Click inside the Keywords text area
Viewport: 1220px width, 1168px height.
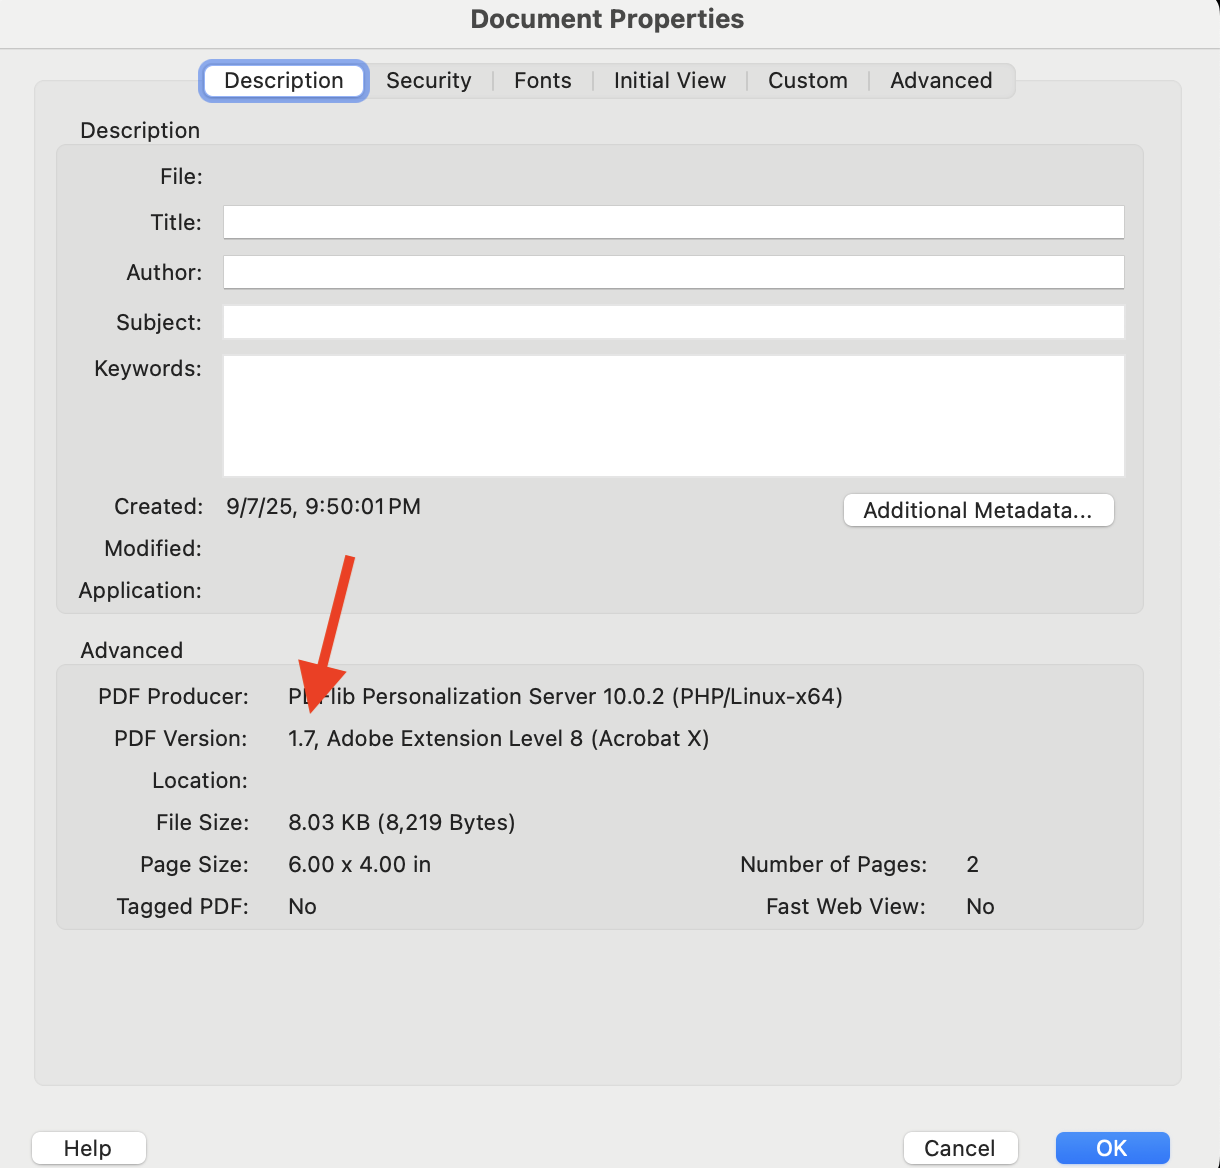coord(673,415)
